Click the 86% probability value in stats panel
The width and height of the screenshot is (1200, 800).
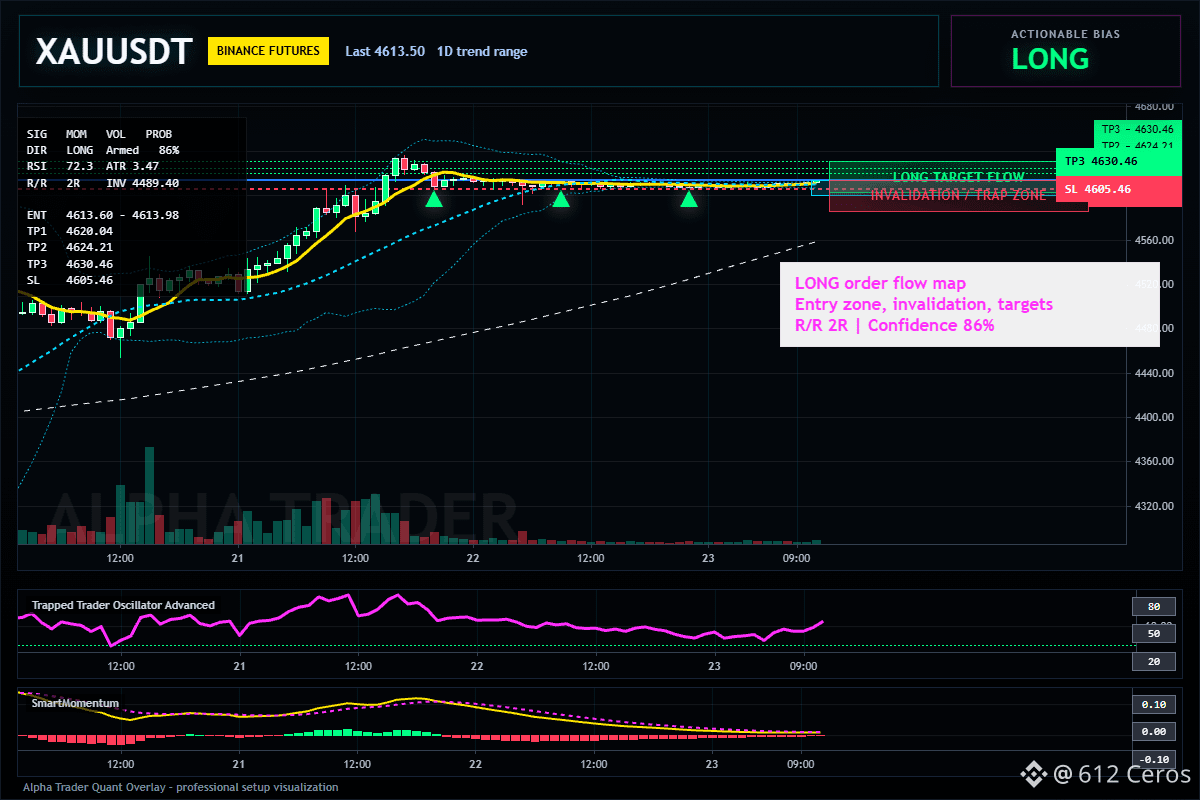(x=168, y=150)
